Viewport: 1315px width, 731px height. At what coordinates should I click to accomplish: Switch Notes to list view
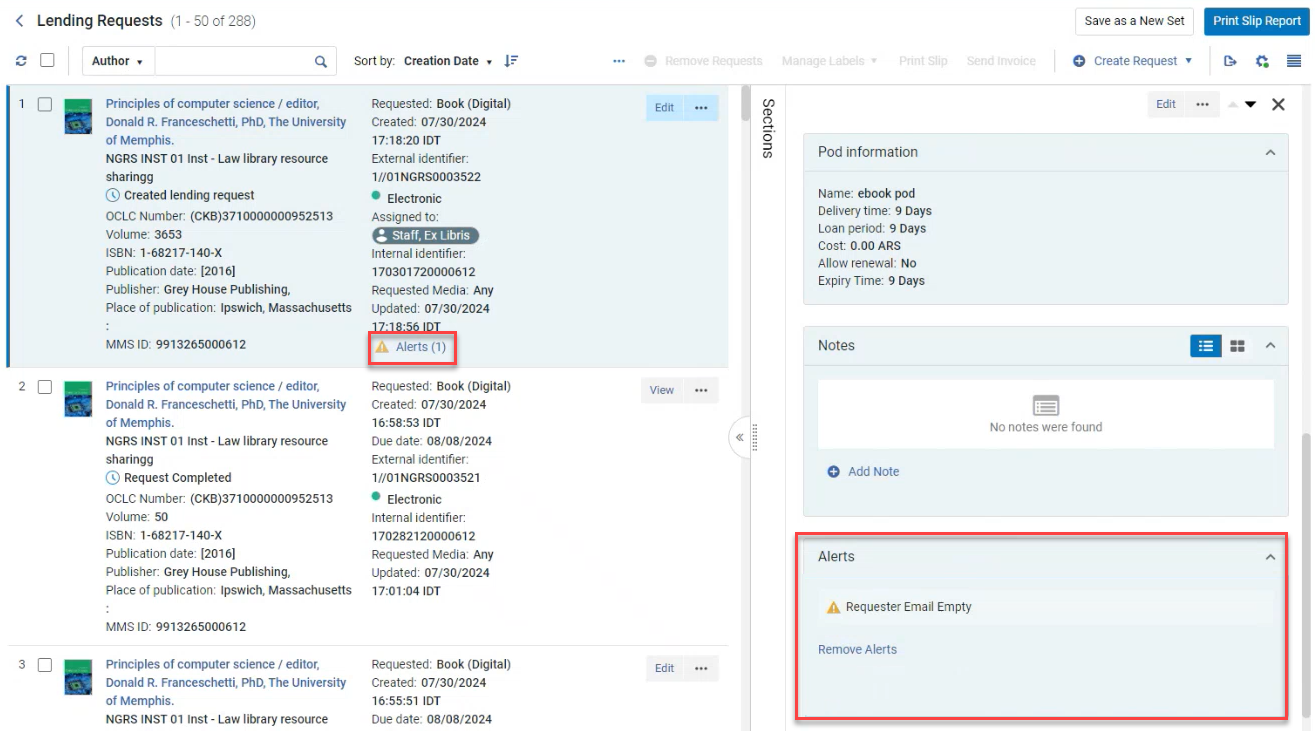click(1205, 346)
